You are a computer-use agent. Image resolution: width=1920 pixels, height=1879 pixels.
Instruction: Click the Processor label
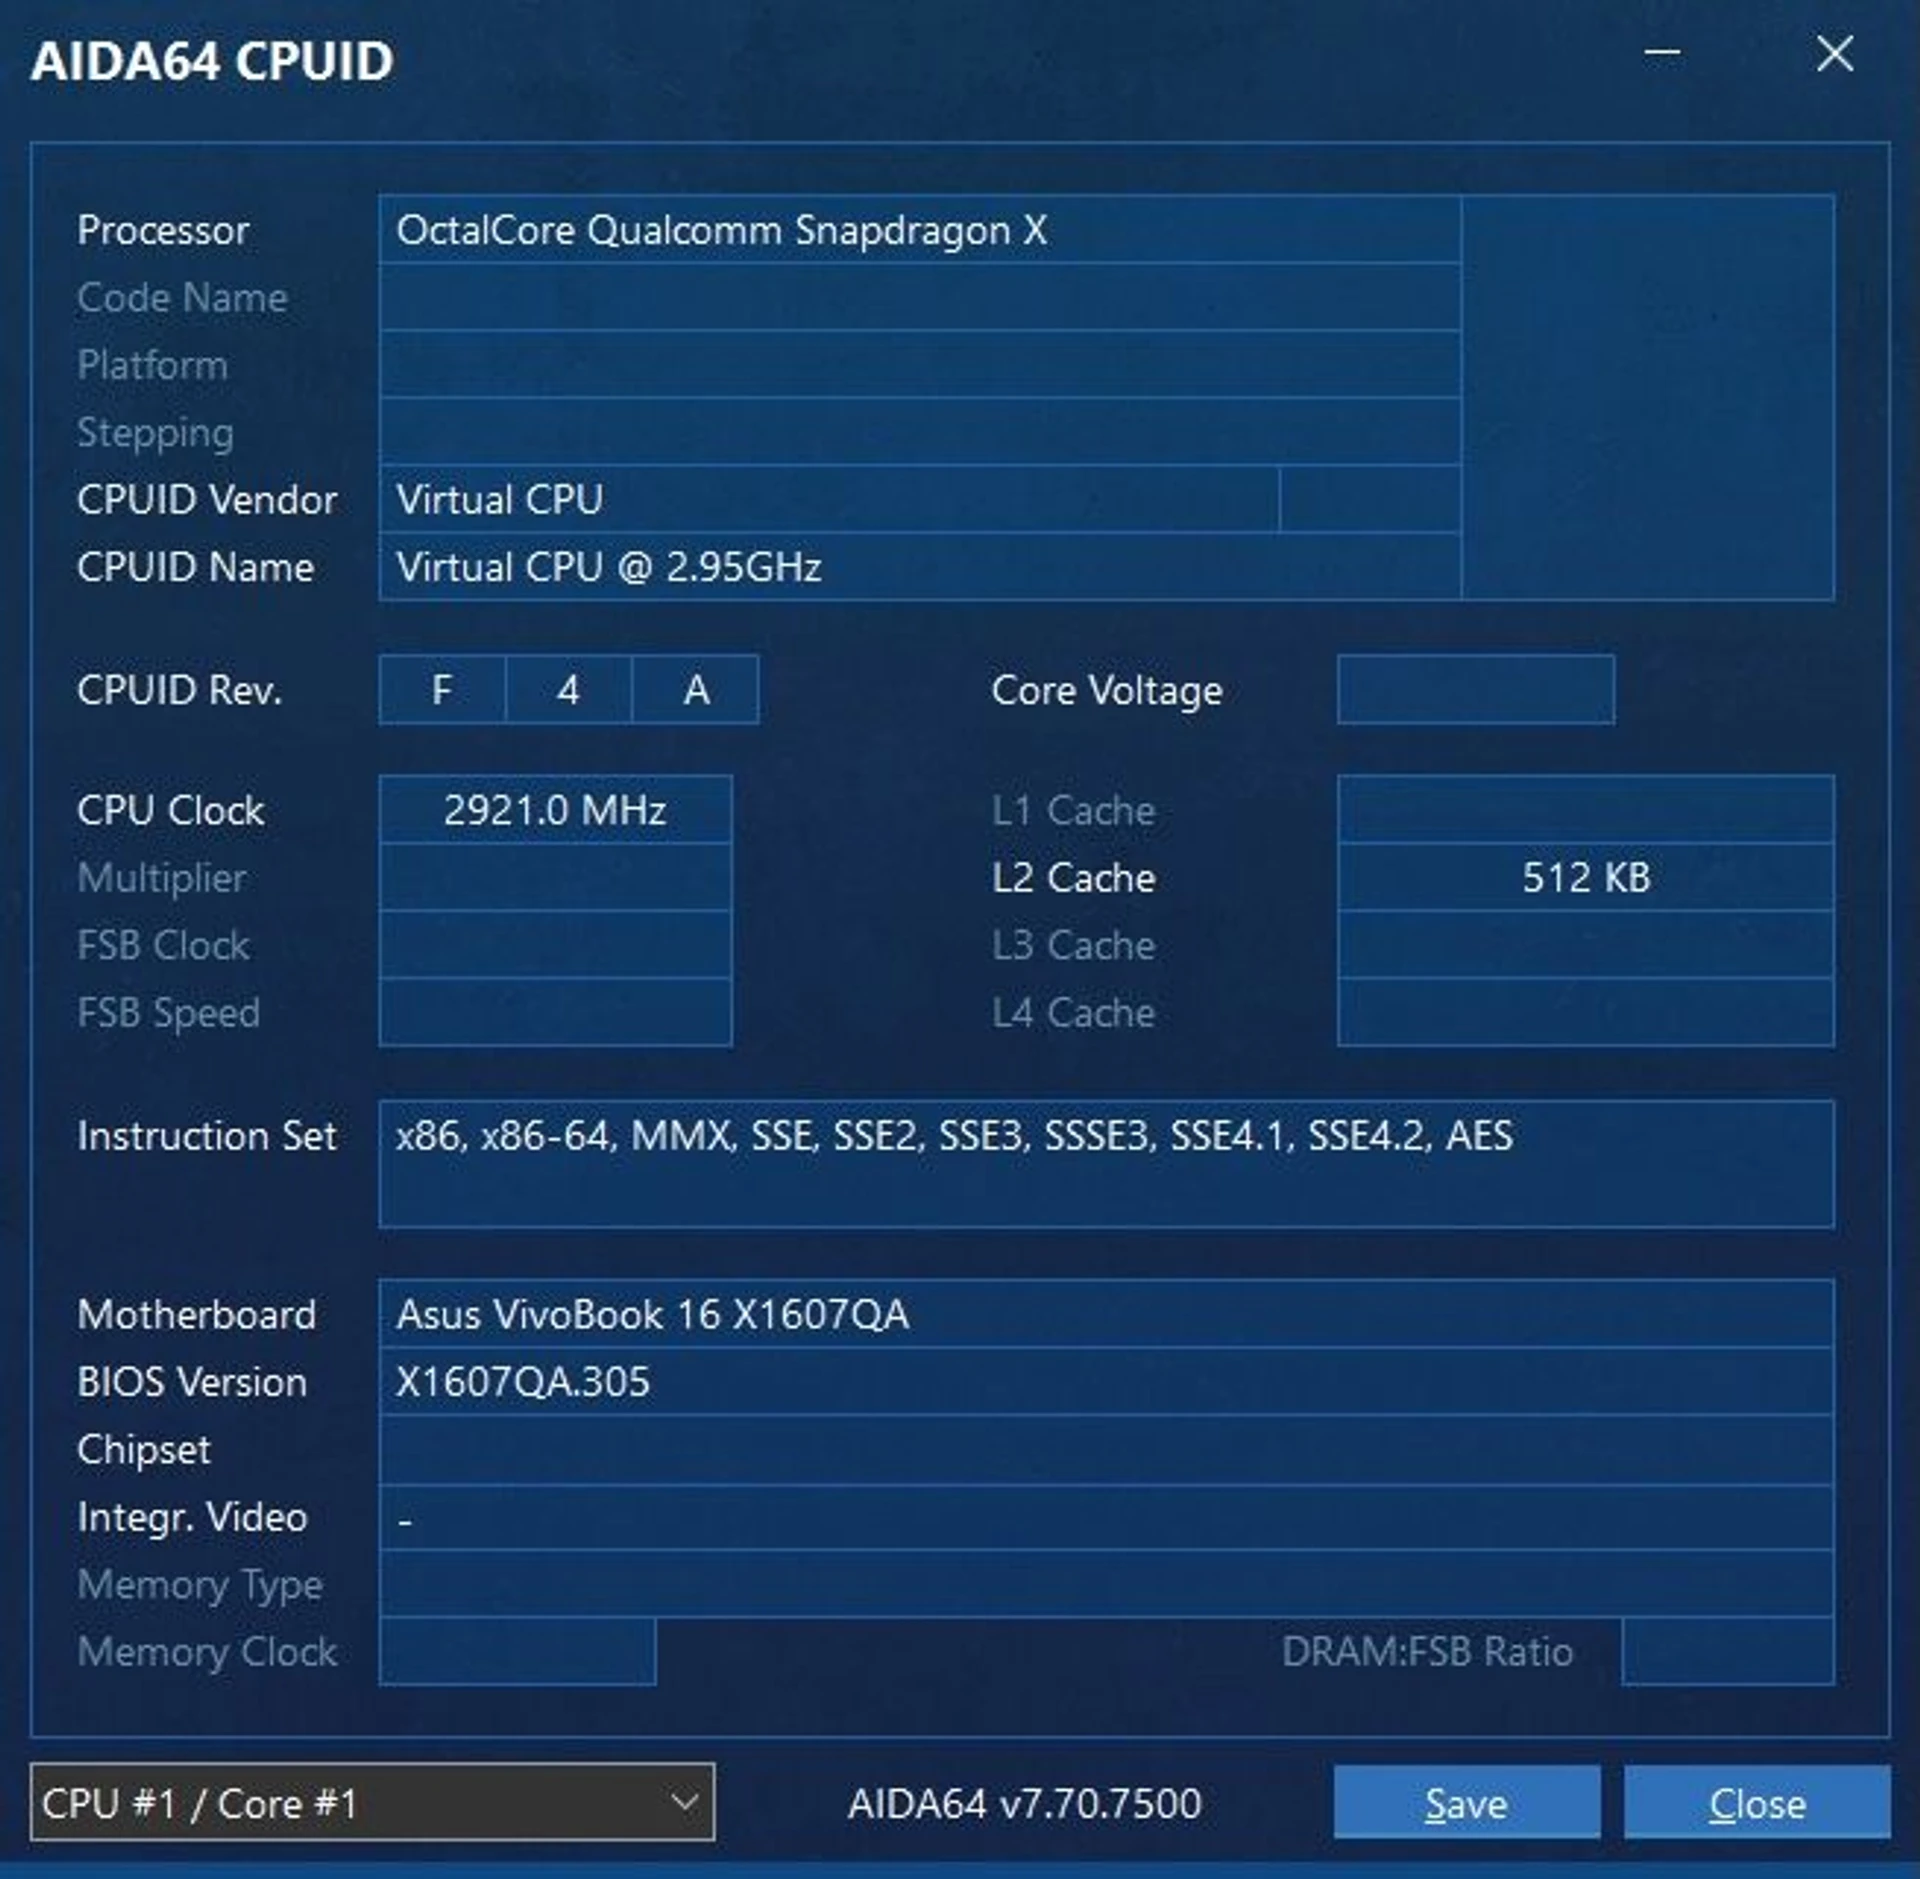(163, 230)
